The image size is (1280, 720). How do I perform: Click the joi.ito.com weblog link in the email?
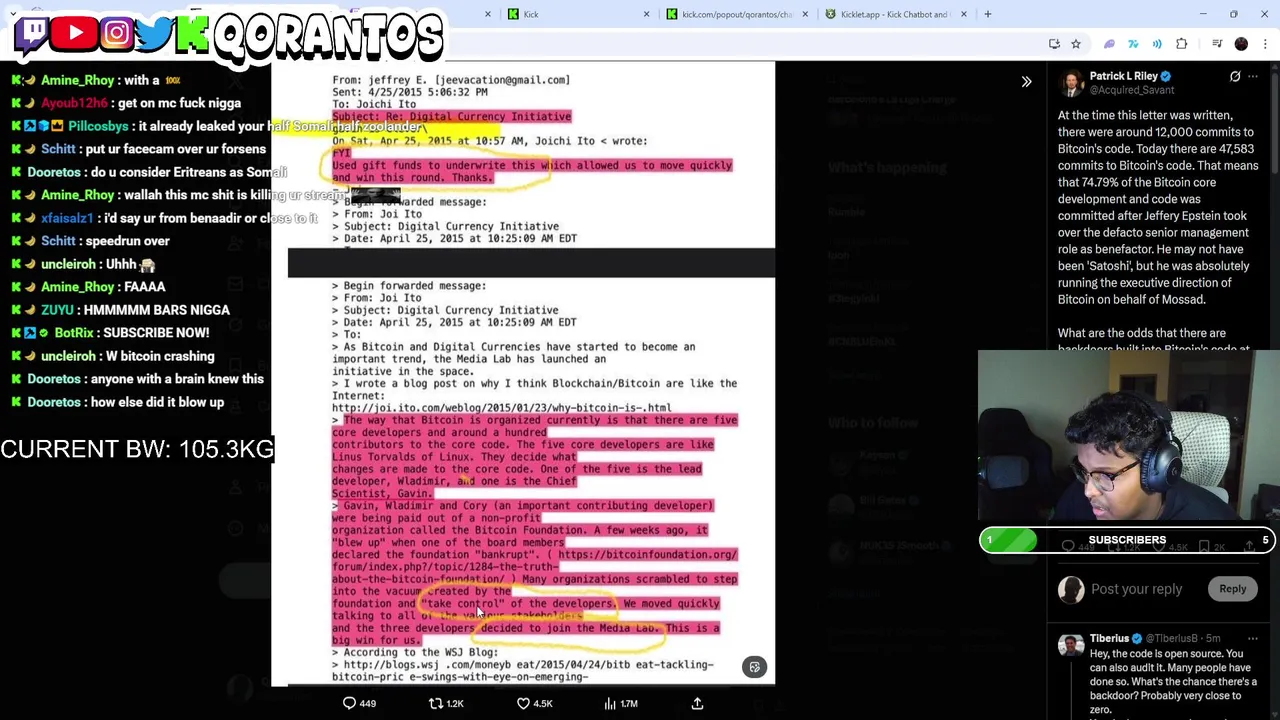point(501,408)
